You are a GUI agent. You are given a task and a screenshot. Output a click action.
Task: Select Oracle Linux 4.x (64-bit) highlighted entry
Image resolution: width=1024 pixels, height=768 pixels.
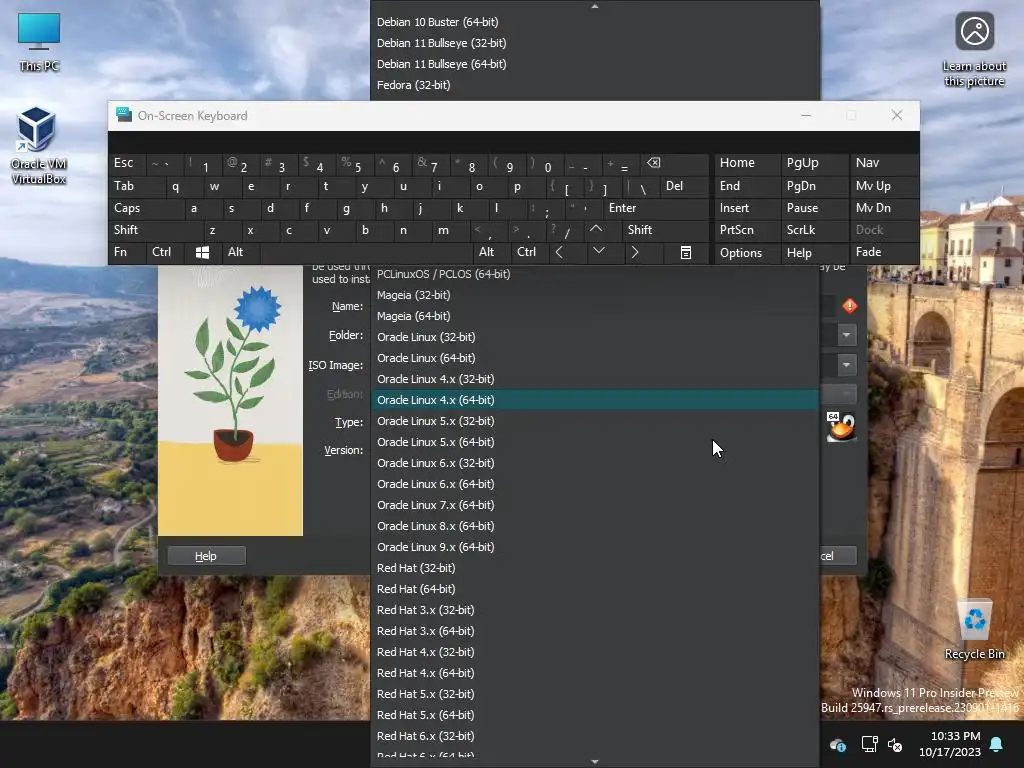coord(594,400)
